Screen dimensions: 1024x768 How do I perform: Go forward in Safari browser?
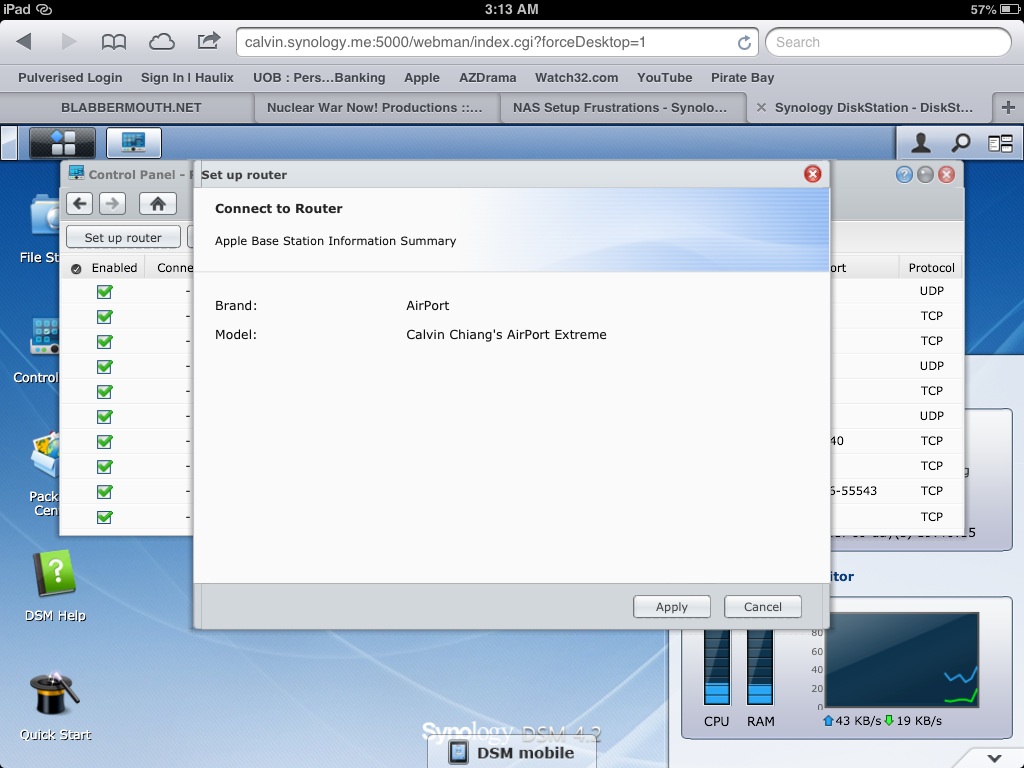[x=69, y=42]
